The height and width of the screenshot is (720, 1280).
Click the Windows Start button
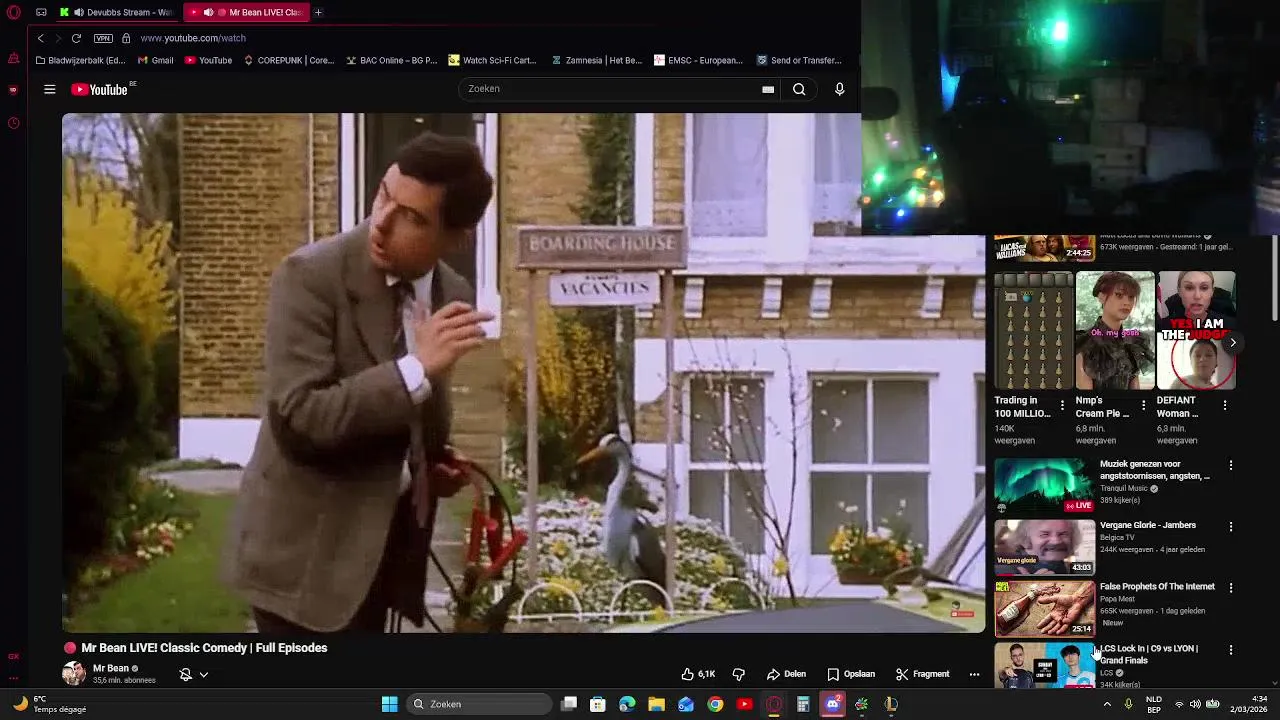click(389, 704)
